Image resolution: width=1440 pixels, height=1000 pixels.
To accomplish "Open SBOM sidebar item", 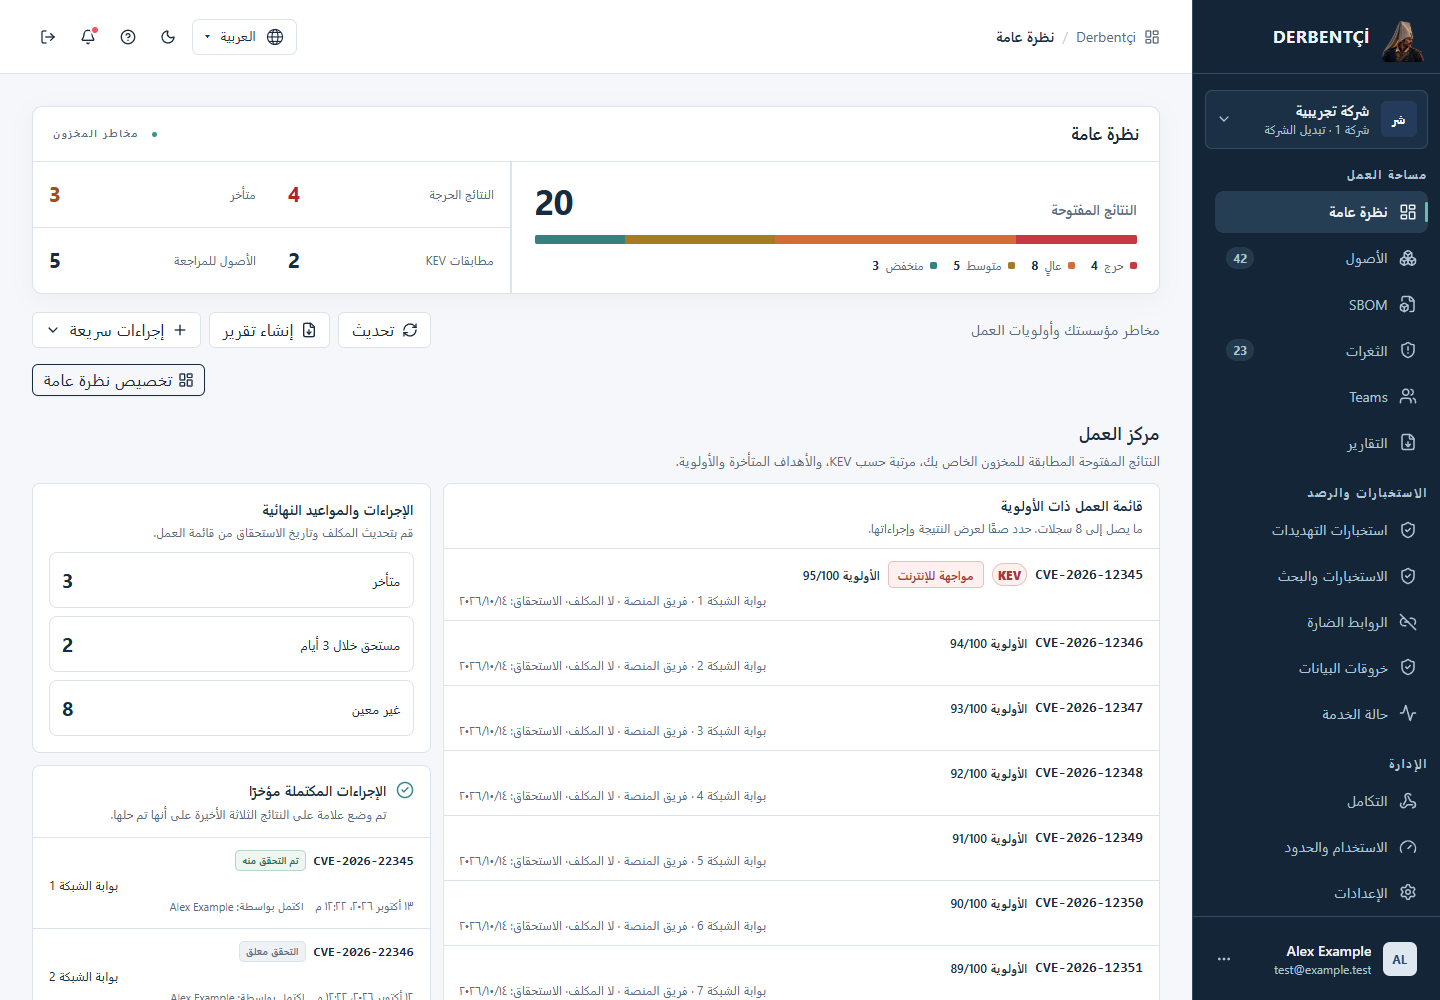I will (x=1321, y=305).
